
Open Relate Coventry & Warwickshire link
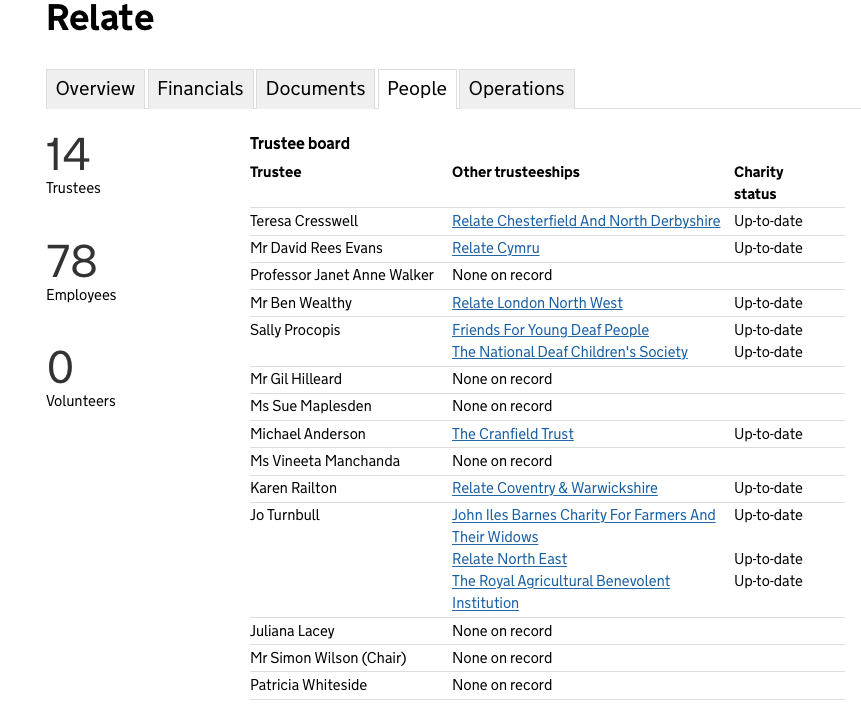click(x=554, y=488)
